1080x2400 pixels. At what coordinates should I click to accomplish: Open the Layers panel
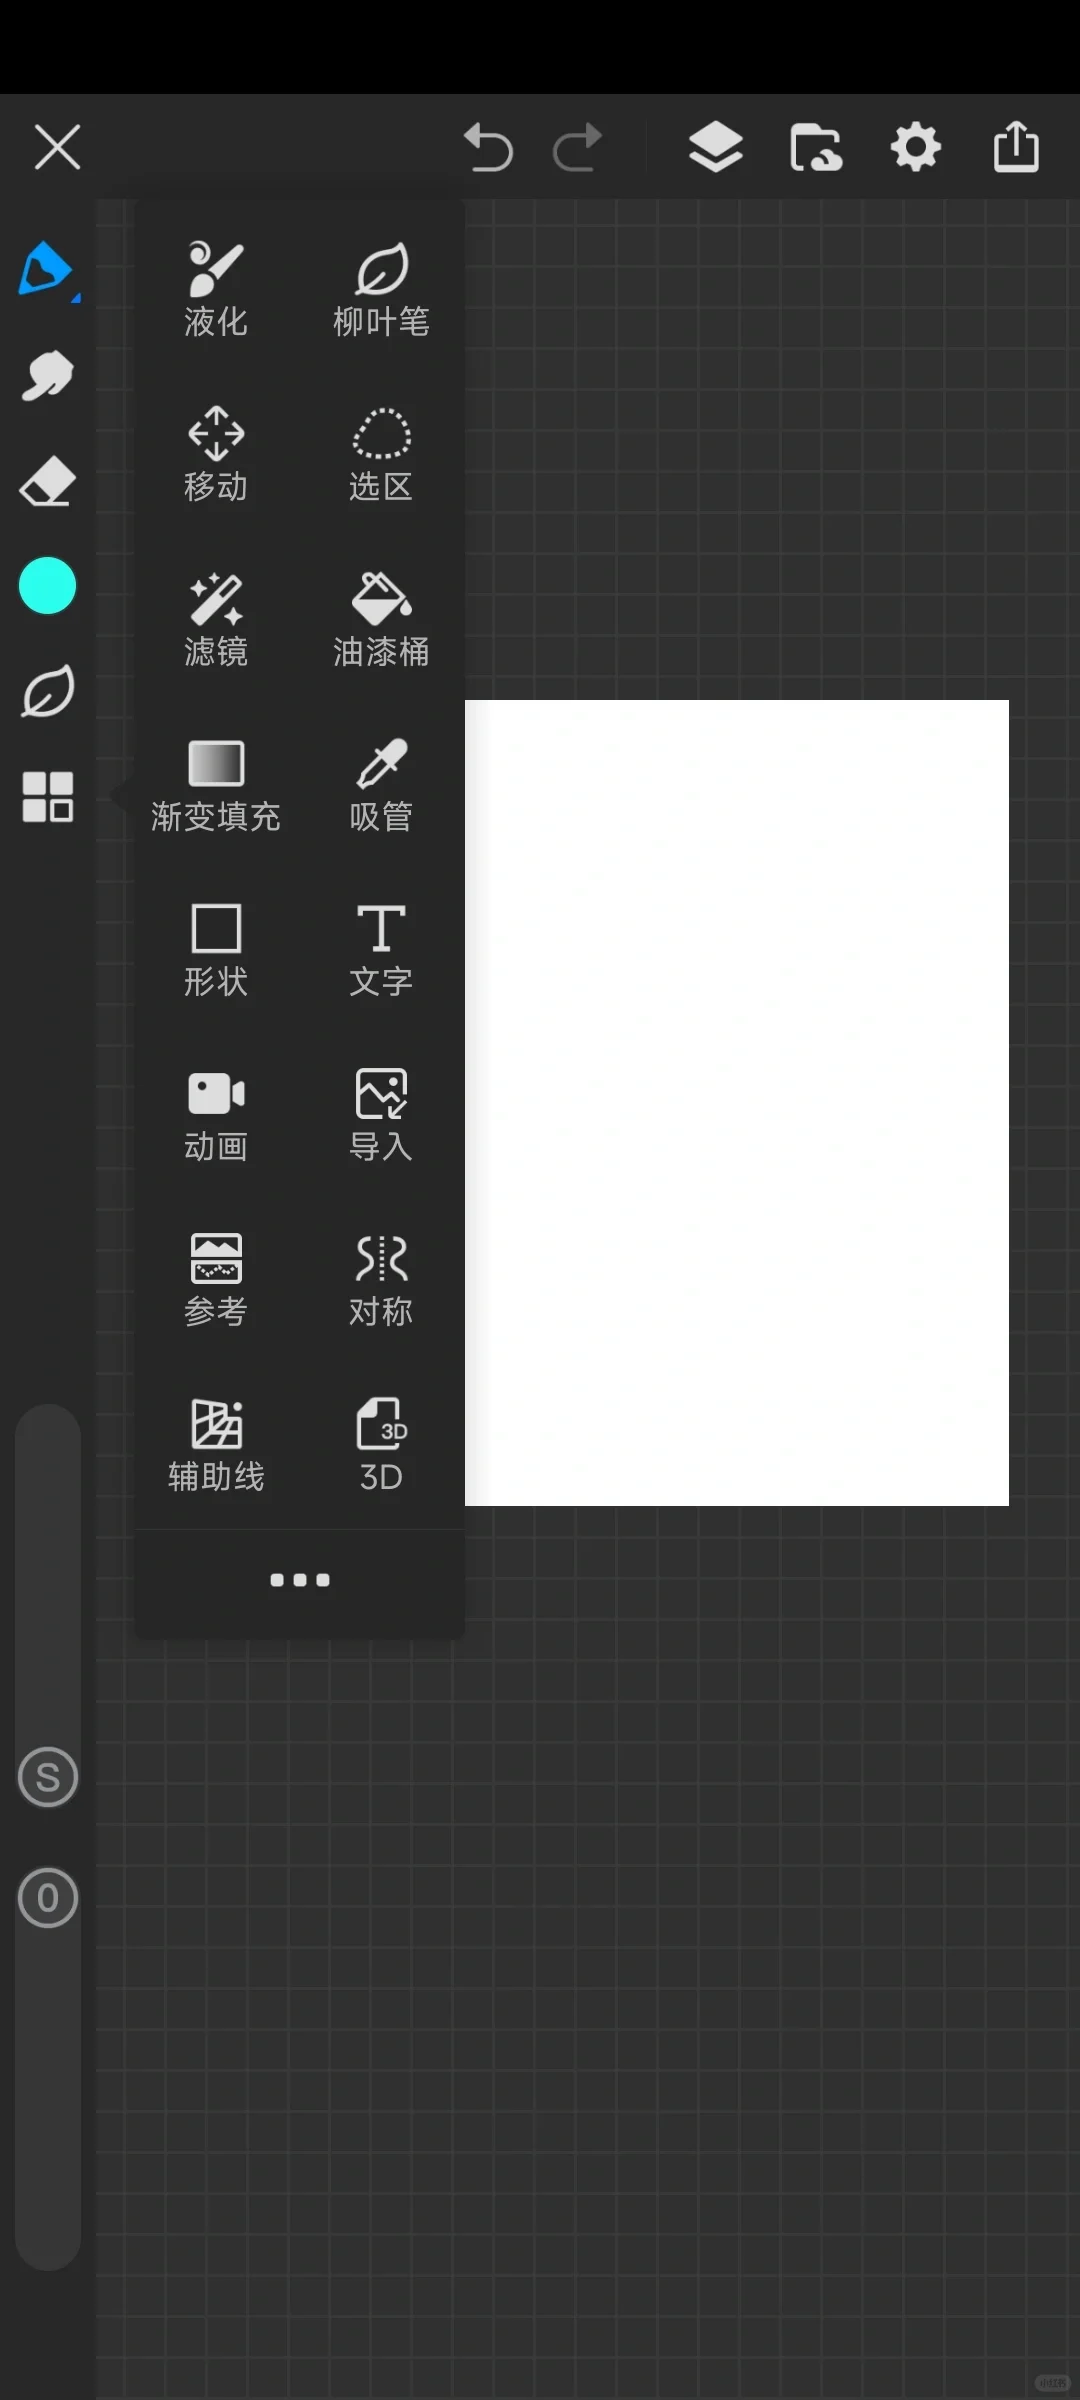[x=716, y=148]
